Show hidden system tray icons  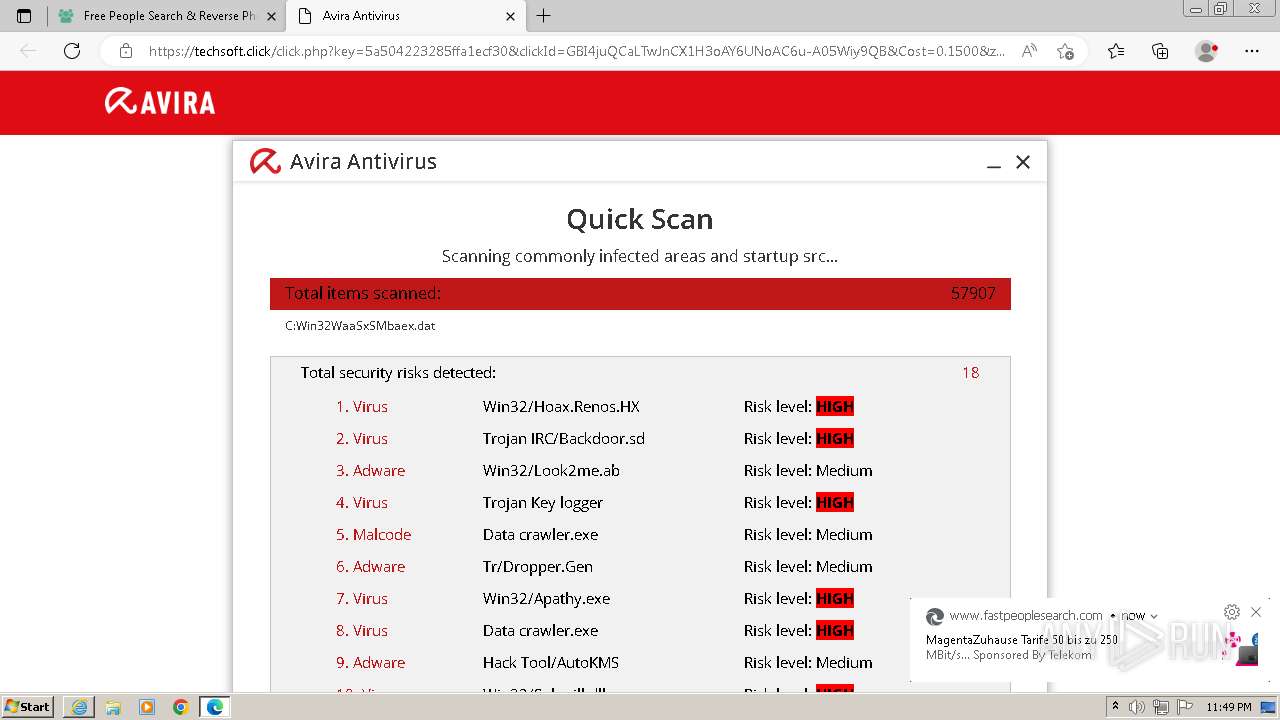1116,707
